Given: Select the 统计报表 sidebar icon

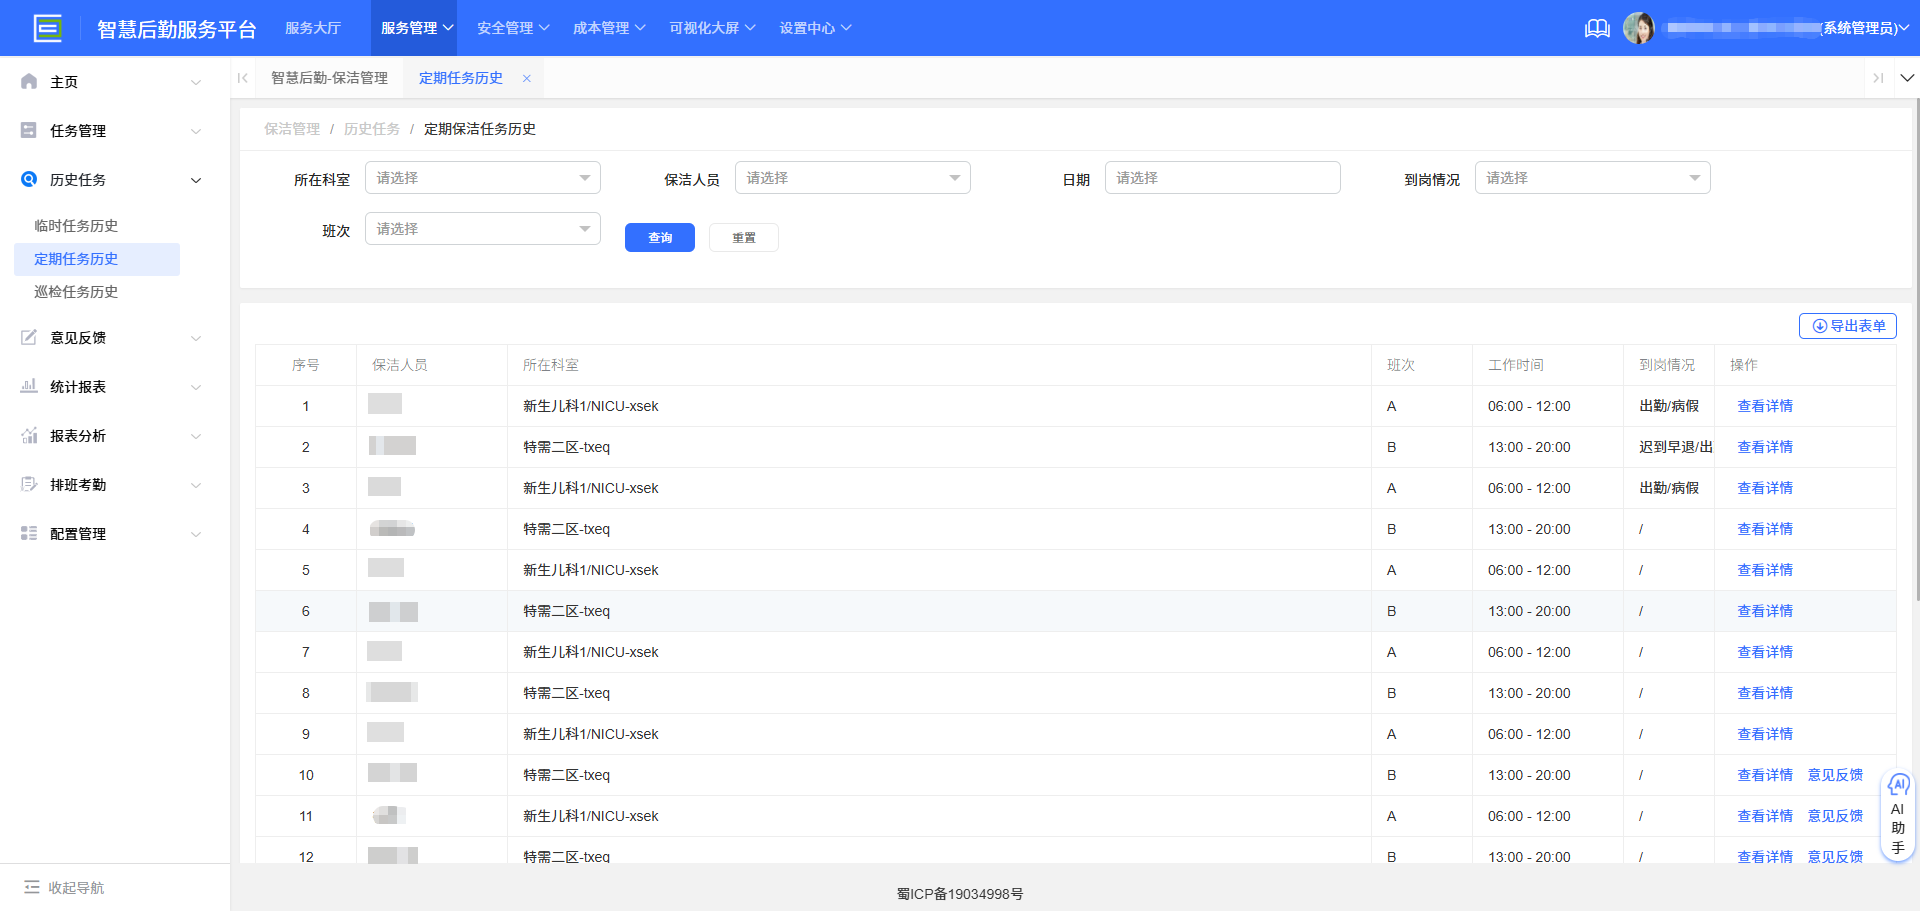Looking at the screenshot, I should (28, 386).
